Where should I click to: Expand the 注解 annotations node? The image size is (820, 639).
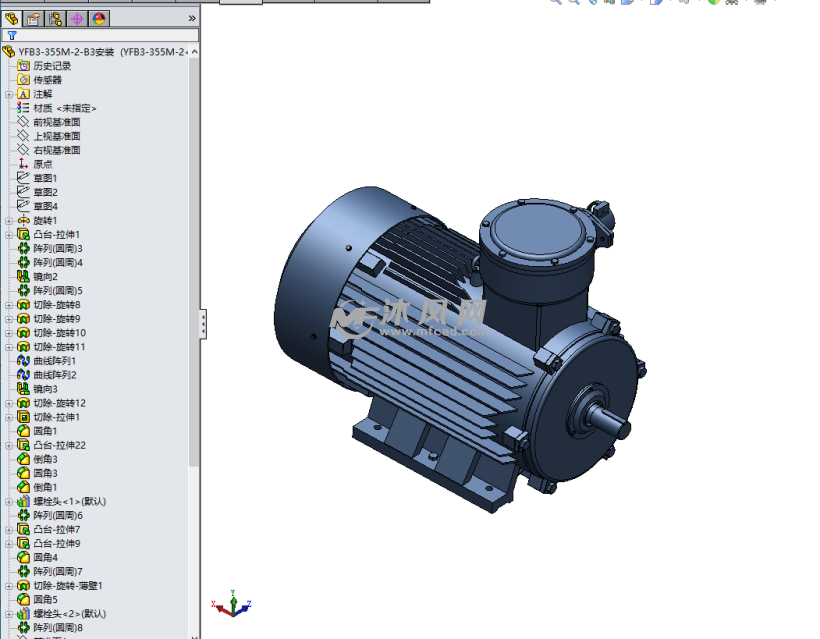coord(9,94)
